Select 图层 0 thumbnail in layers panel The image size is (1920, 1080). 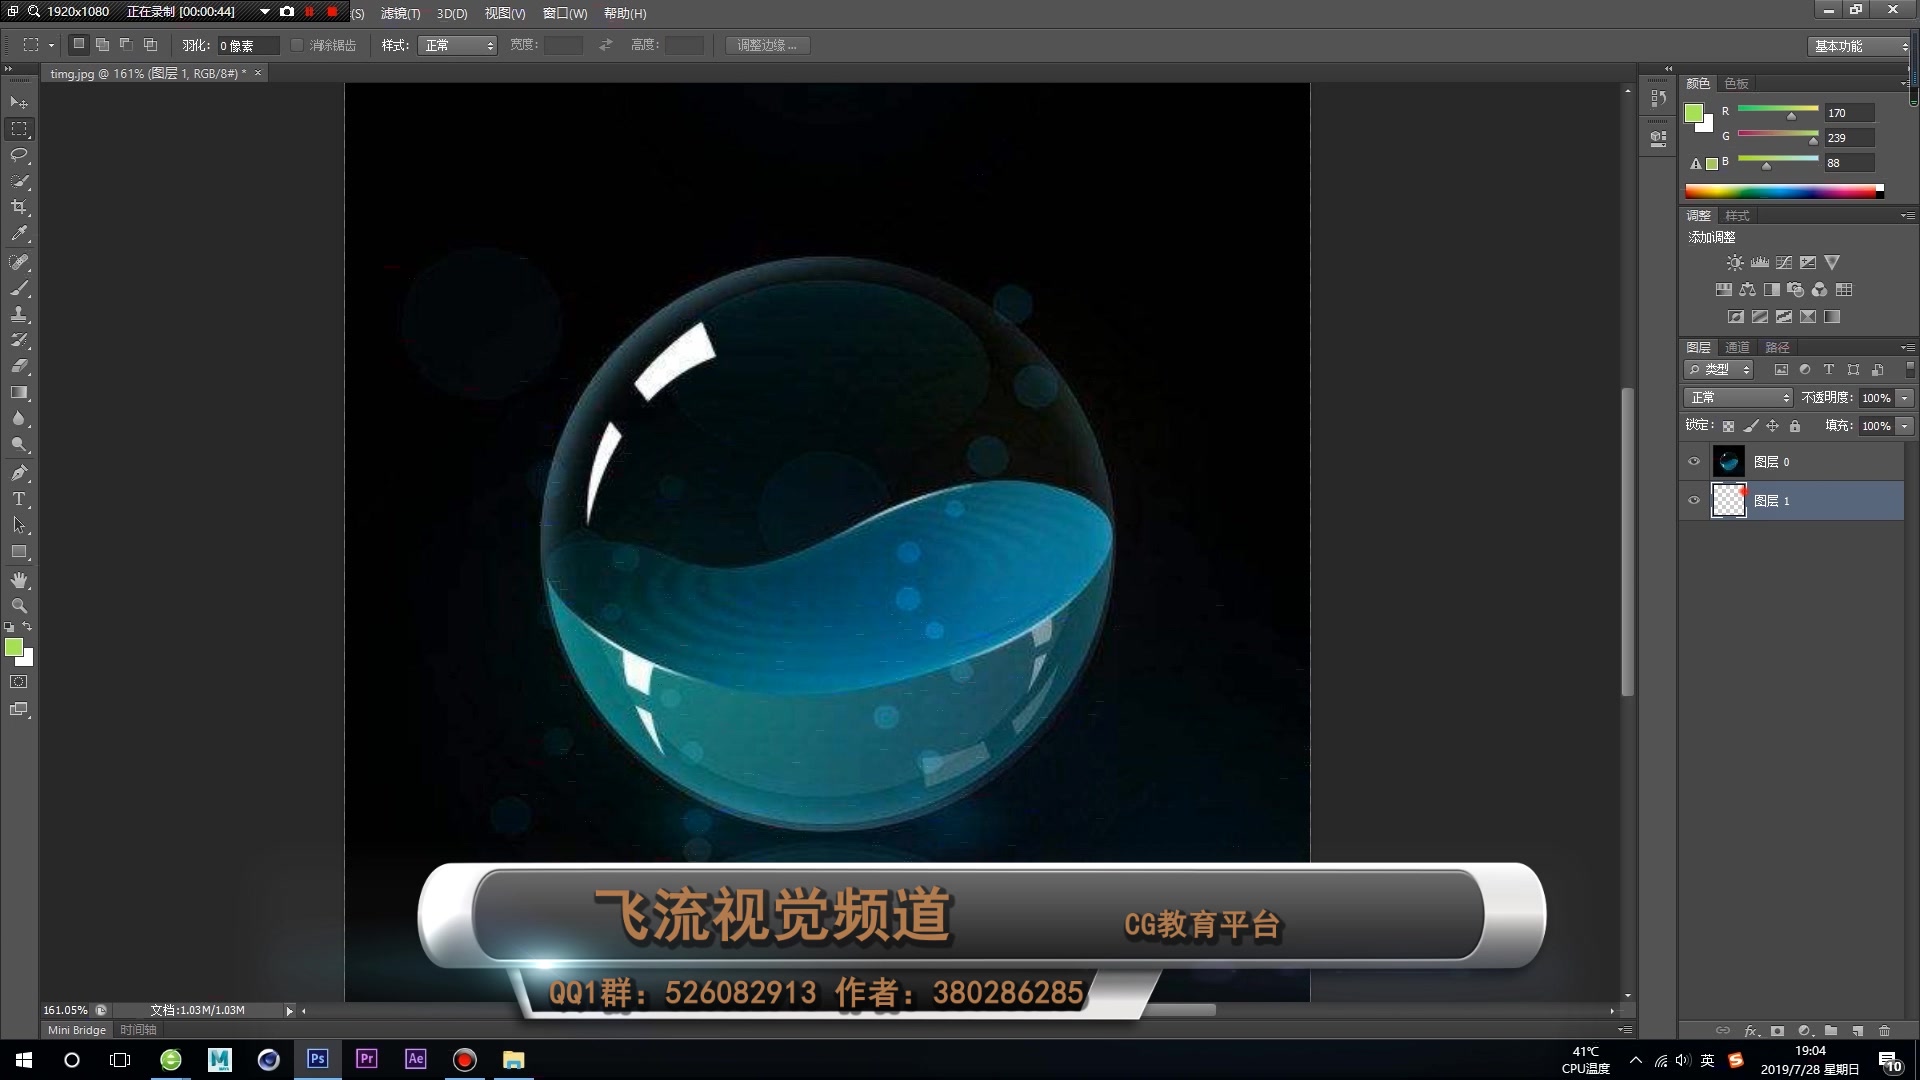coord(1729,460)
